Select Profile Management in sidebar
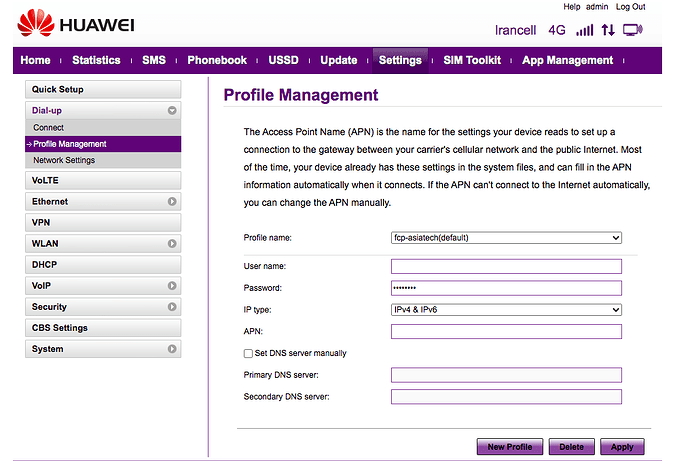The height and width of the screenshot is (461, 690). click(103, 144)
